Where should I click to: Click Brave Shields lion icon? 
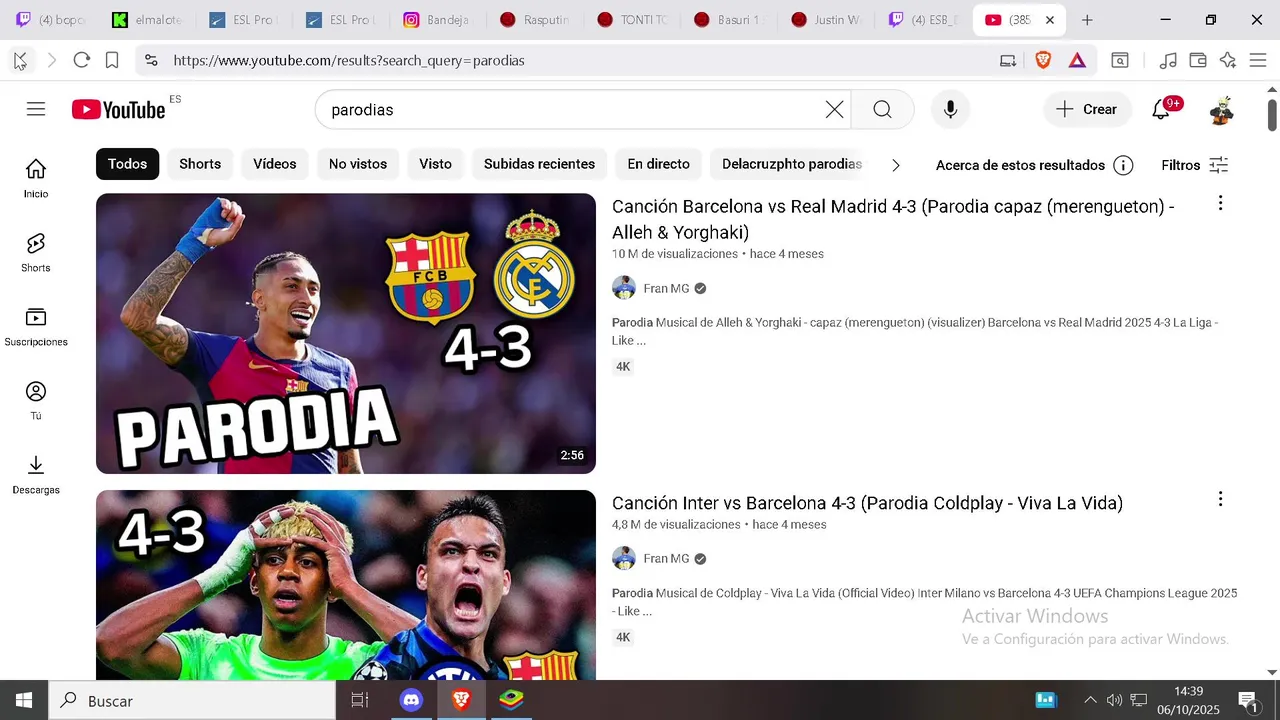[1043, 60]
